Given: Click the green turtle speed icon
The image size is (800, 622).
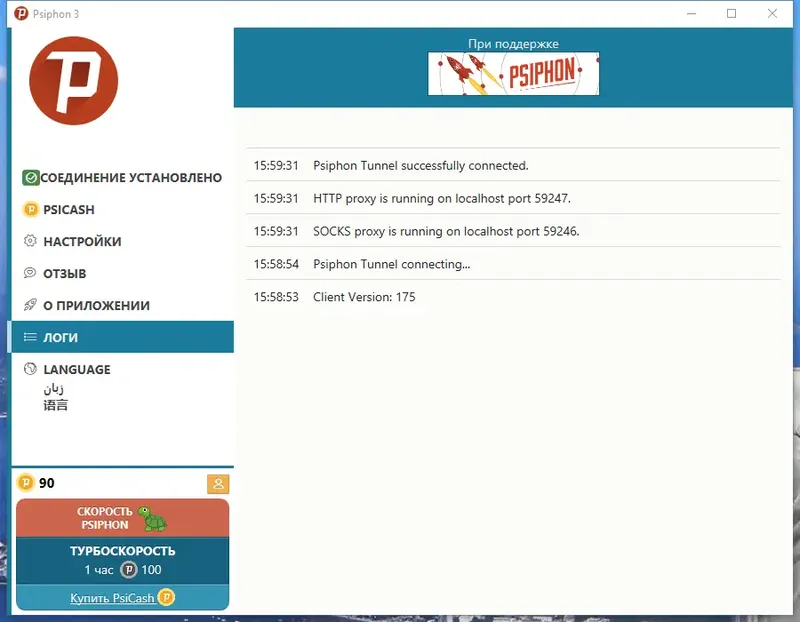Looking at the screenshot, I should pos(153,518).
